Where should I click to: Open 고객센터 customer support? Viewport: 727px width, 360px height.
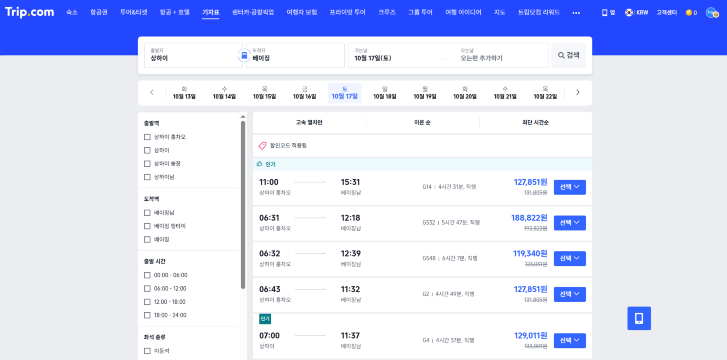pyautogui.click(x=667, y=13)
